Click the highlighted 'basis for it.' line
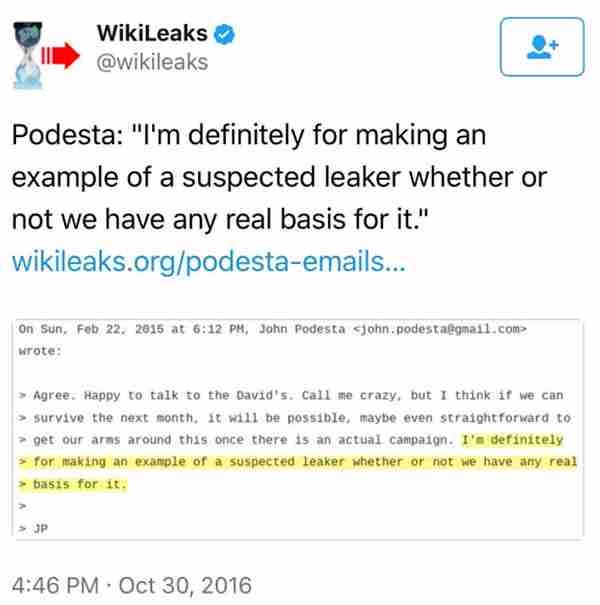This screenshot has height=605, width=600. click(73, 484)
